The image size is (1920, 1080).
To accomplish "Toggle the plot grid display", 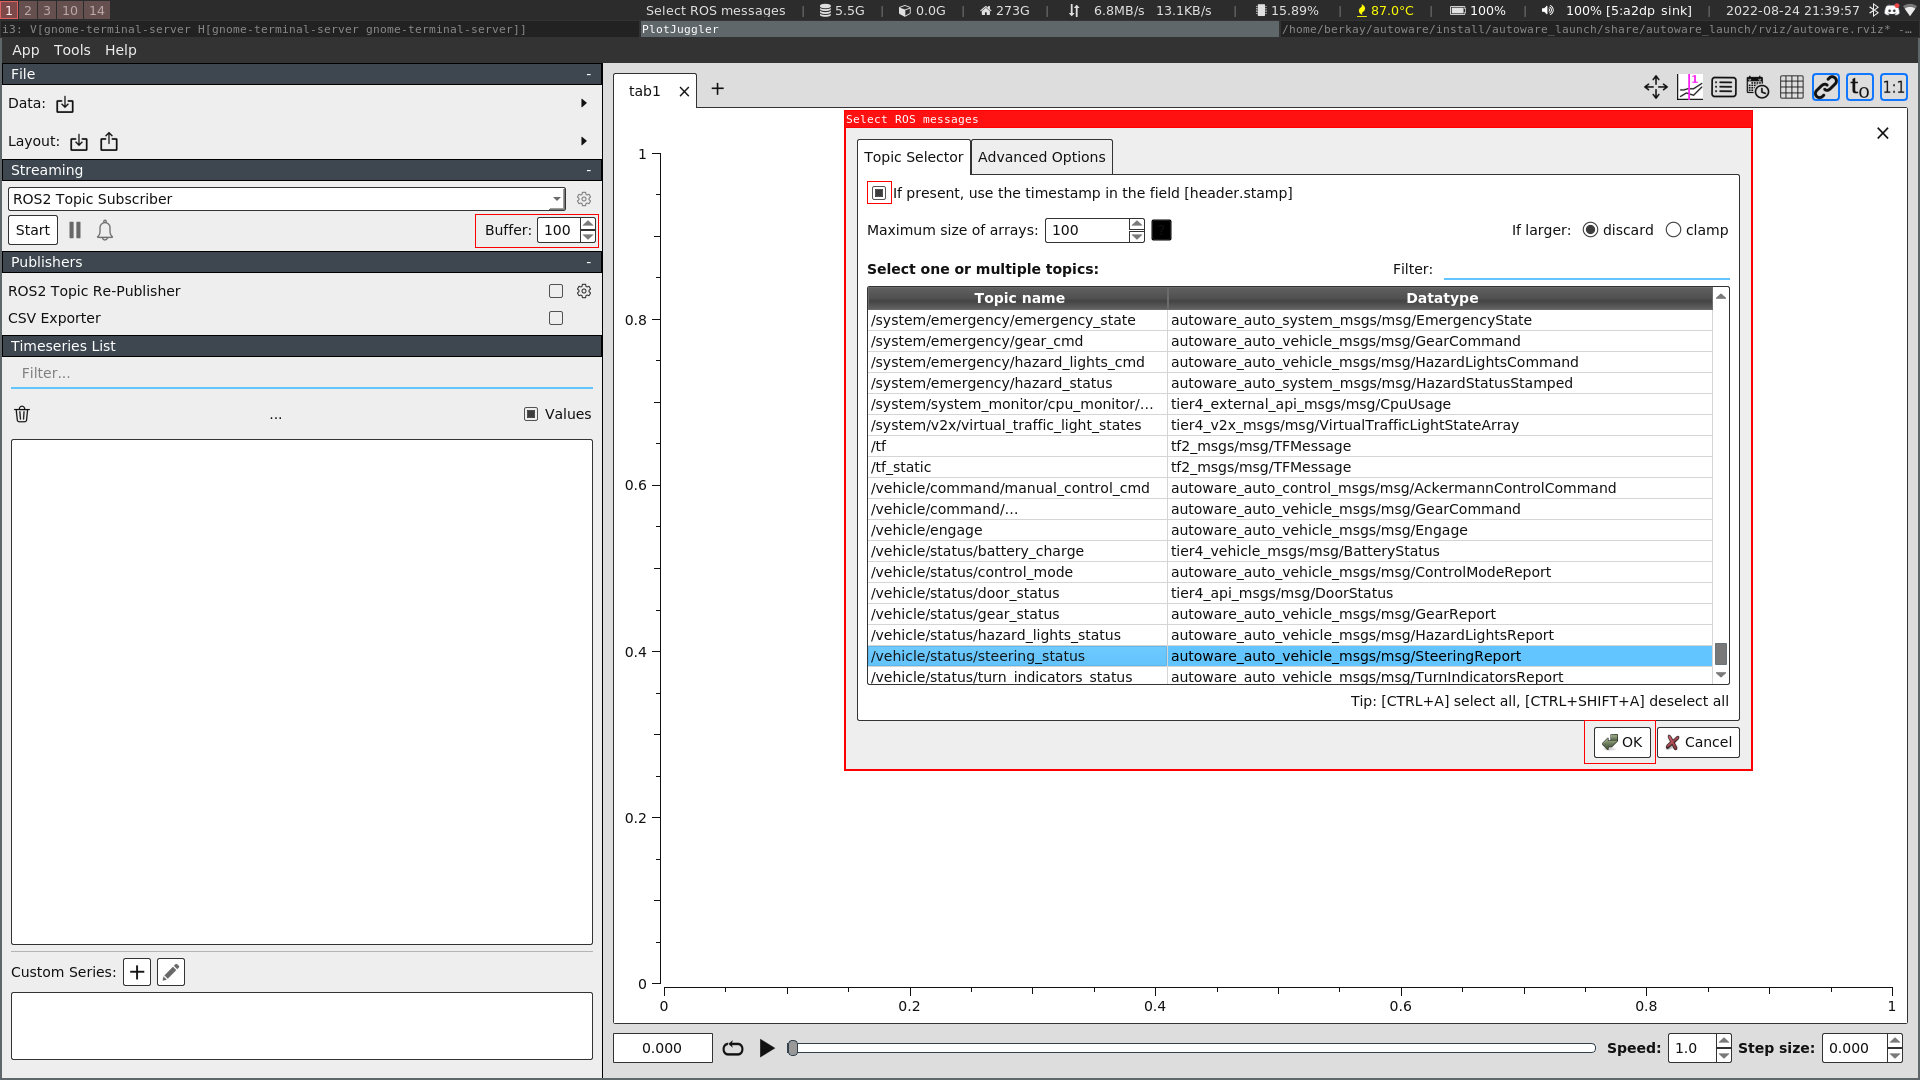I will pyautogui.click(x=1791, y=87).
